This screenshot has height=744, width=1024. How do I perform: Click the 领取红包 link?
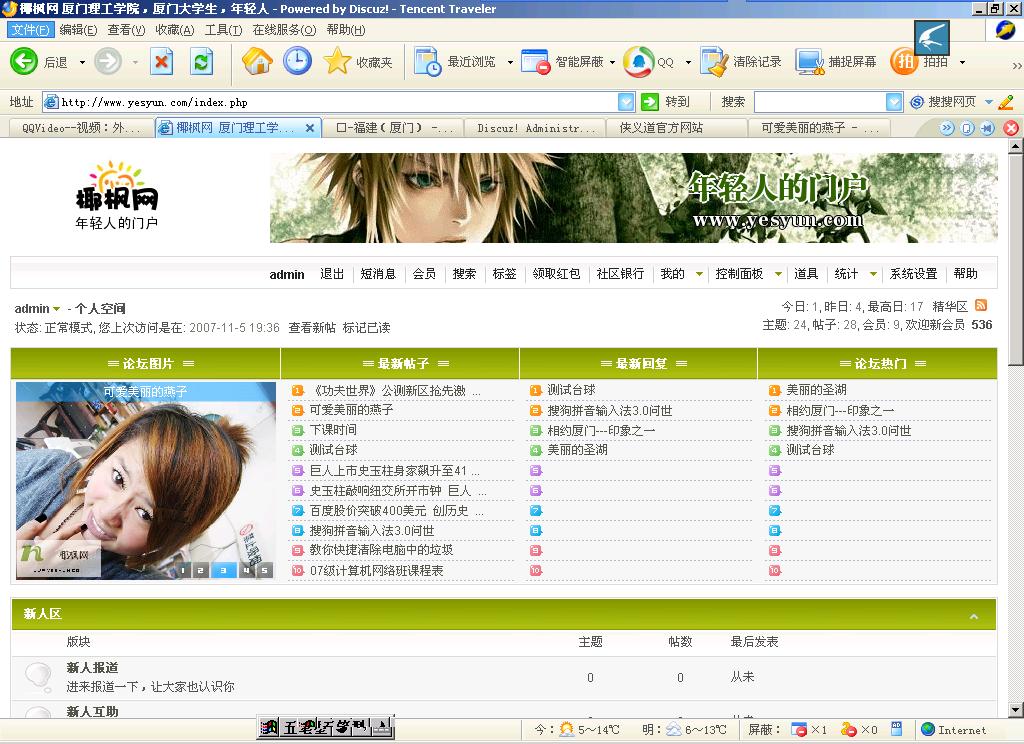tap(556, 274)
